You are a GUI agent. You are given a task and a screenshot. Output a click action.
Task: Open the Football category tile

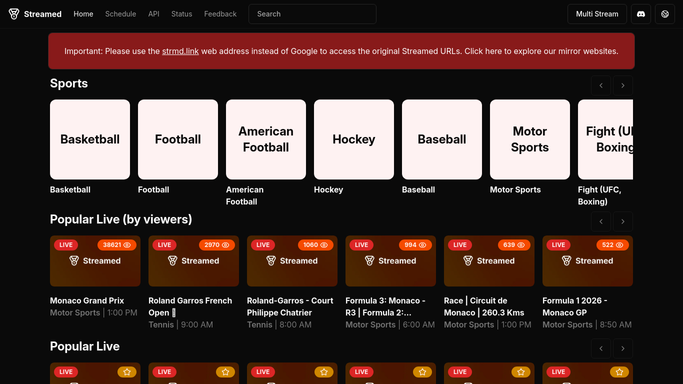coord(178,139)
